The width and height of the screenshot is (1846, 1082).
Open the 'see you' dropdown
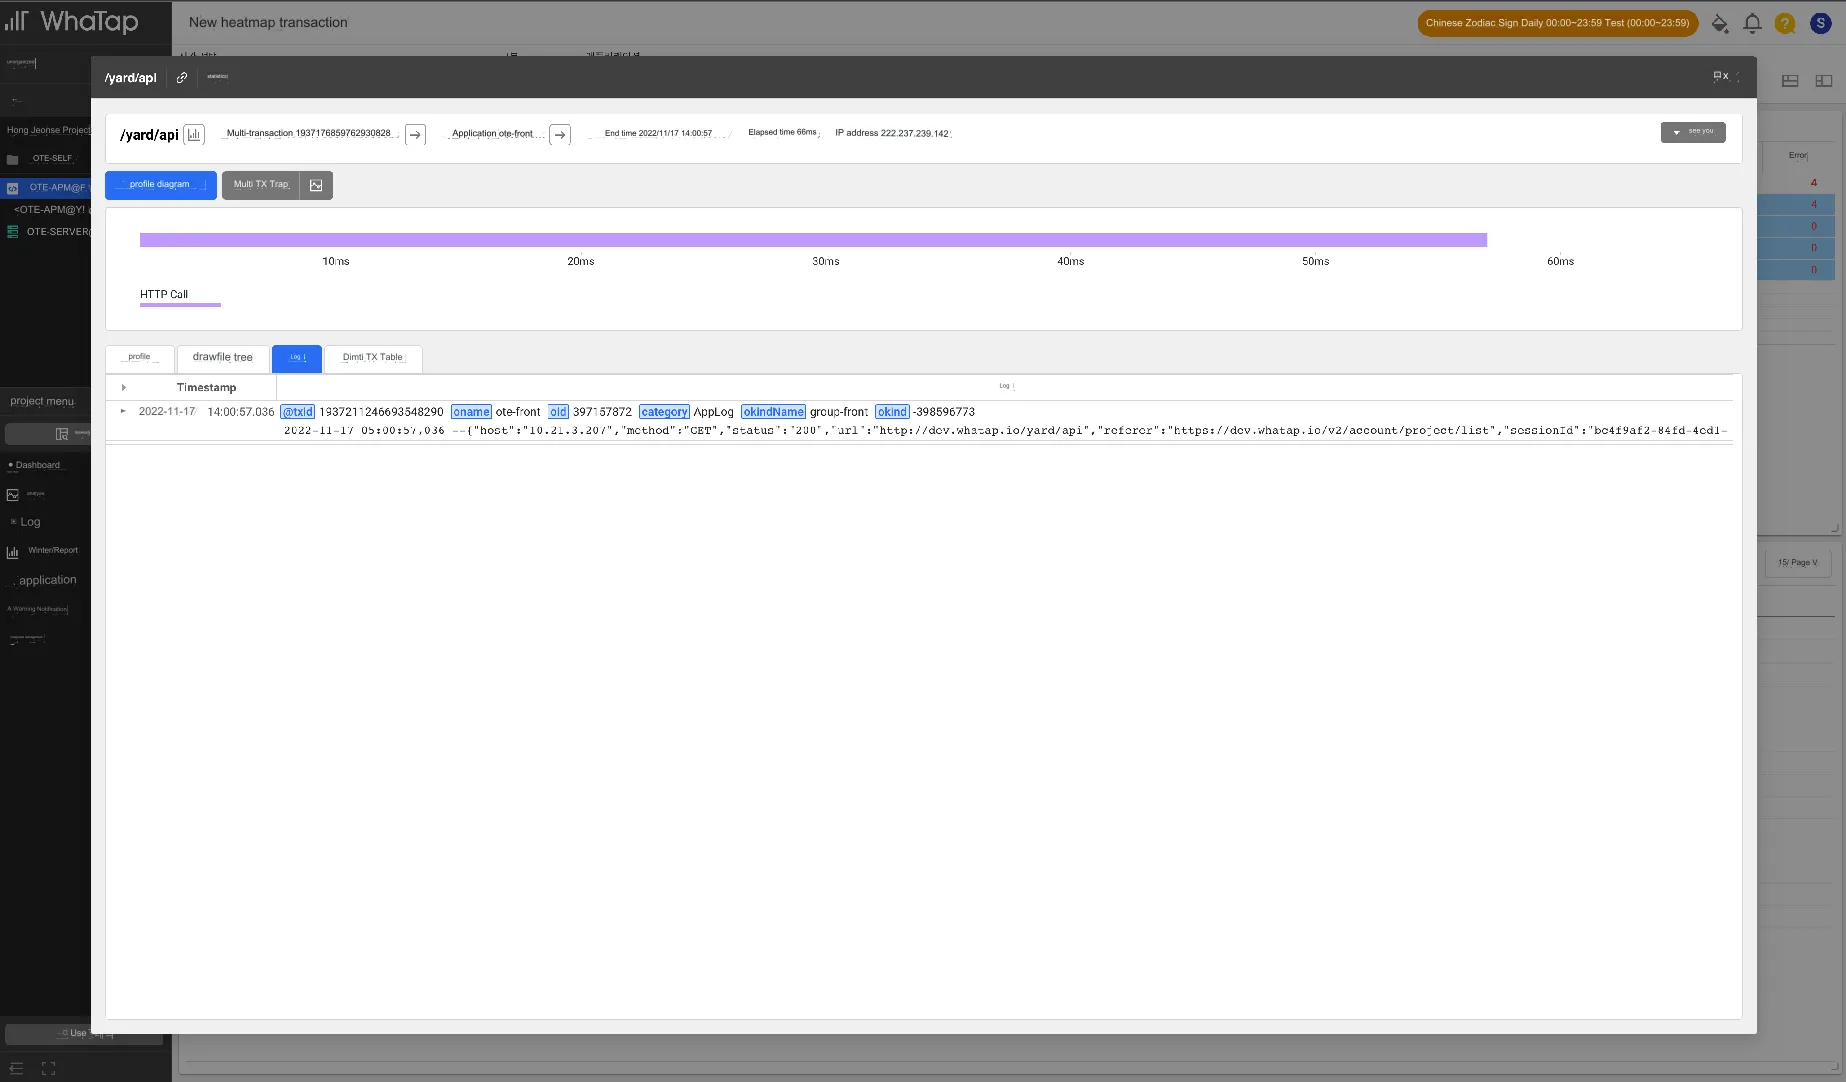1693,132
